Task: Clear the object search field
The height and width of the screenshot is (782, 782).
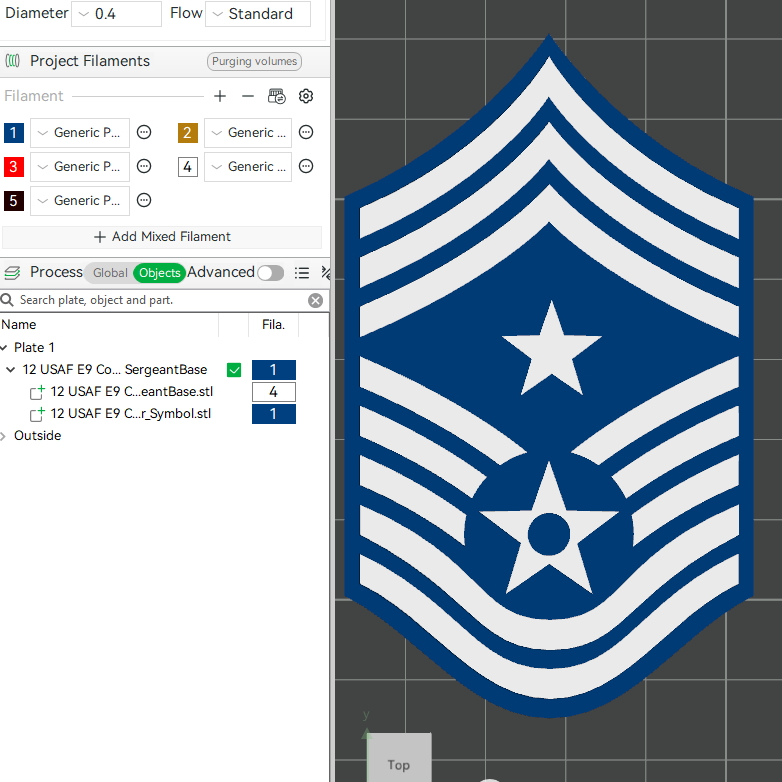Action: [315, 300]
